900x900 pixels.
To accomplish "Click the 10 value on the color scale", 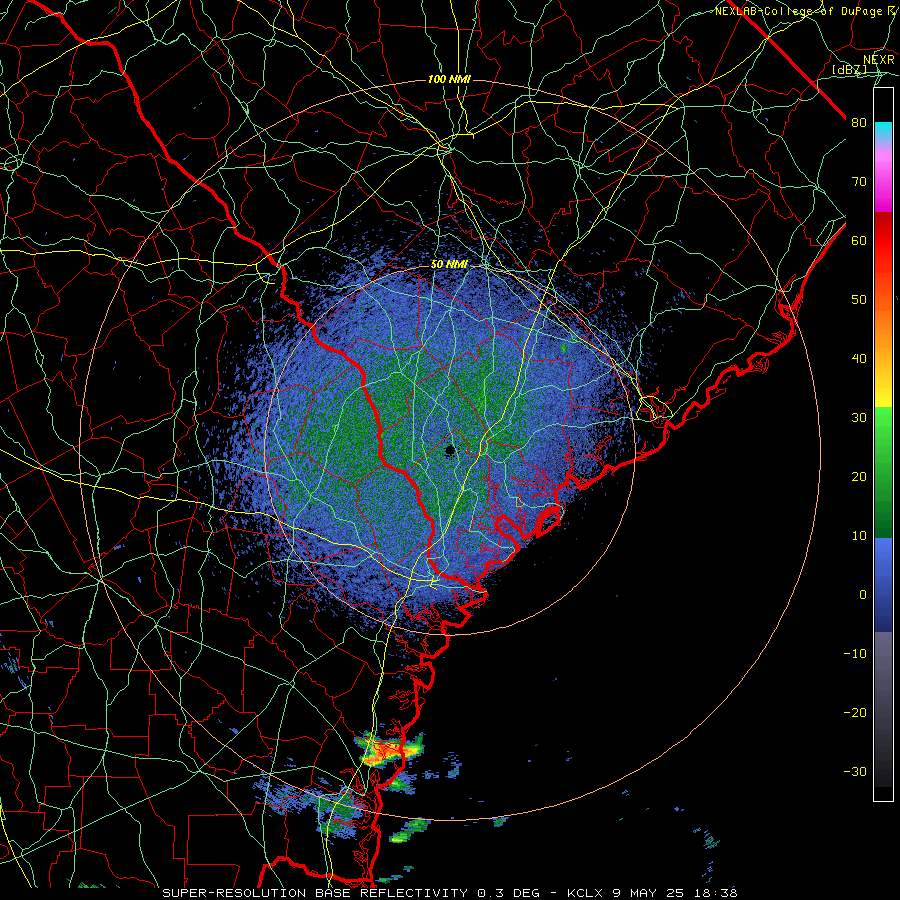I will pos(859,536).
